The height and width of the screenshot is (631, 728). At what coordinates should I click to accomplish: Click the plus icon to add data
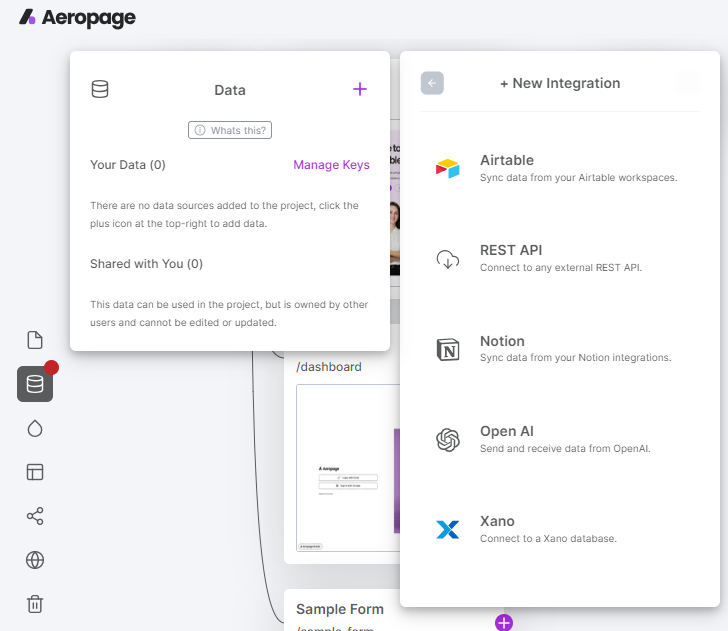(x=360, y=89)
